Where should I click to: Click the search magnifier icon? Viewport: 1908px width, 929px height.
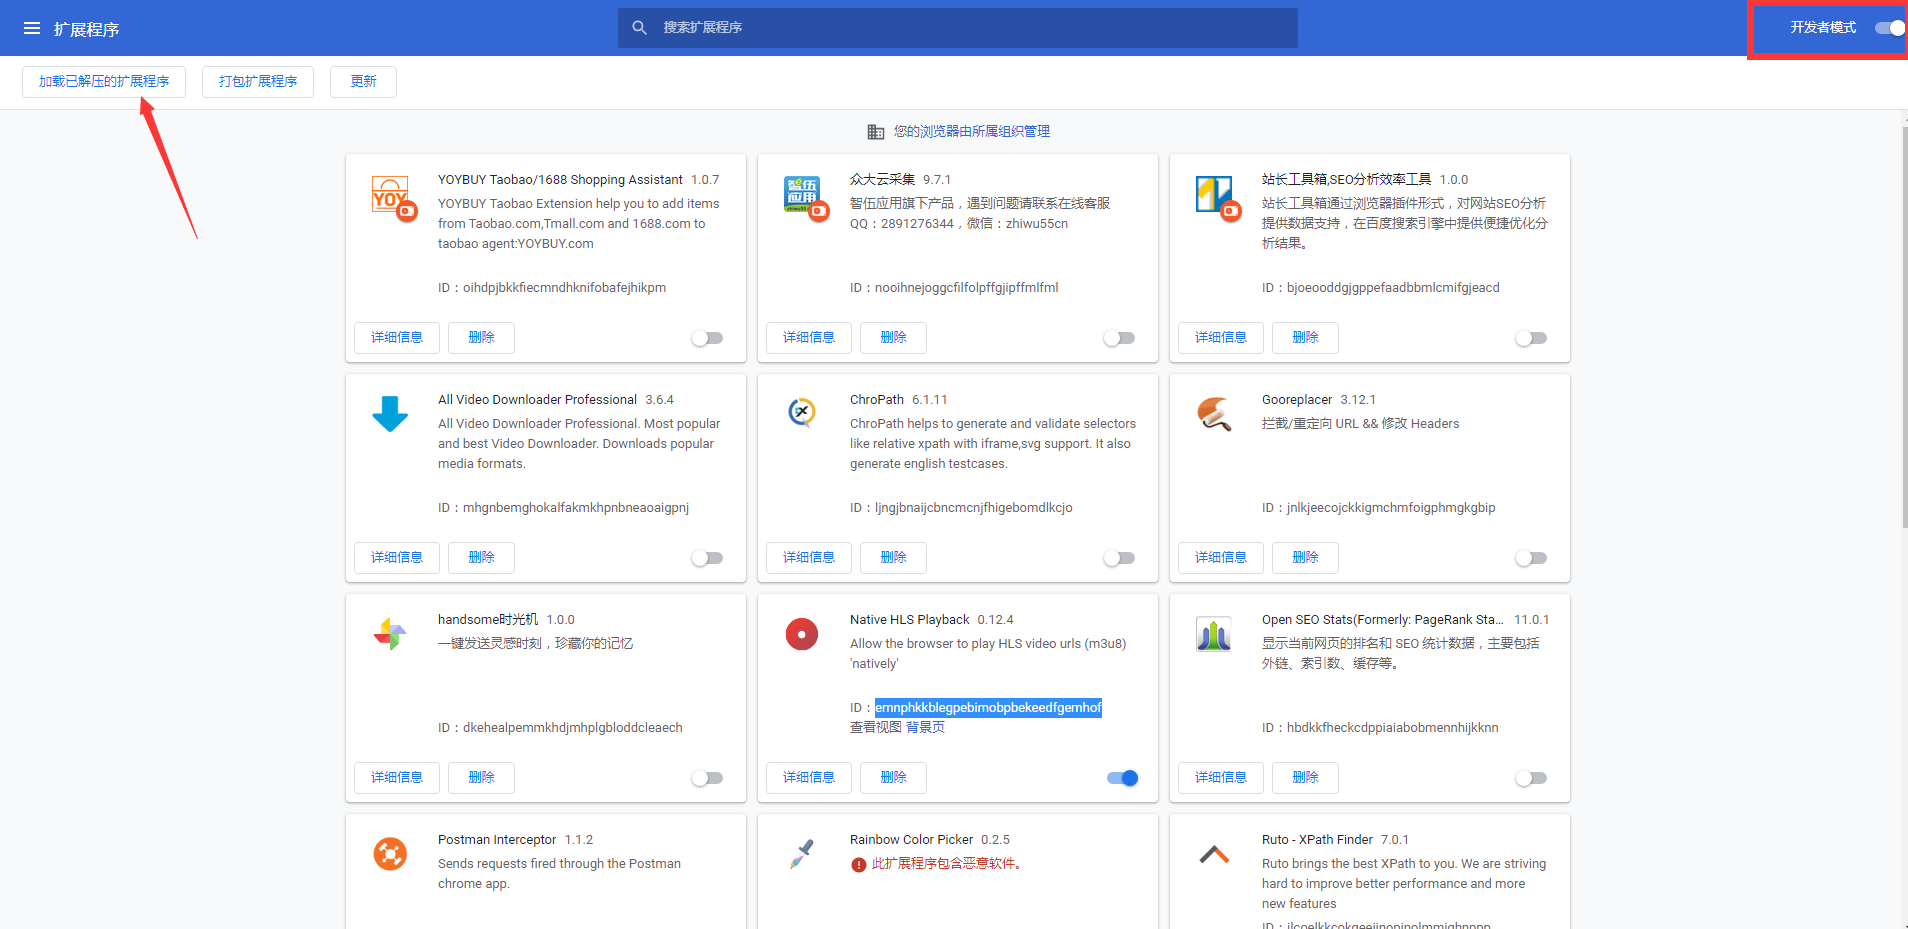(640, 28)
